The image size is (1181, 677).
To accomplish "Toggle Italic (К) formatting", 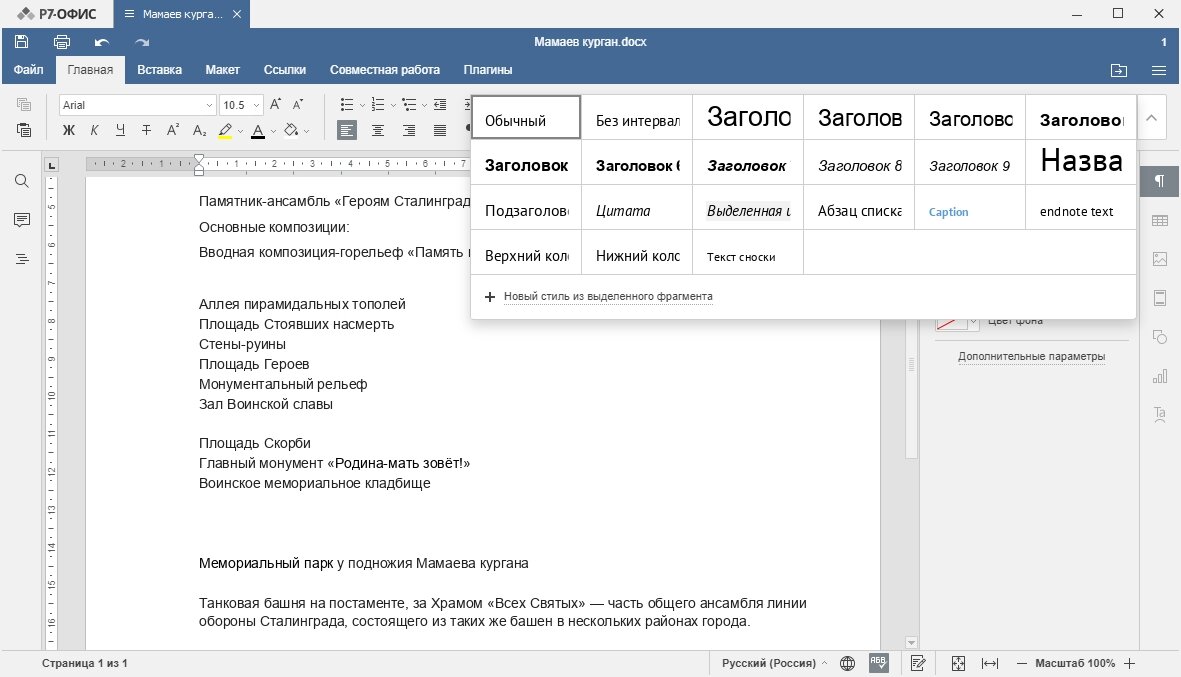I will pyautogui.click(x=94, y=130).
